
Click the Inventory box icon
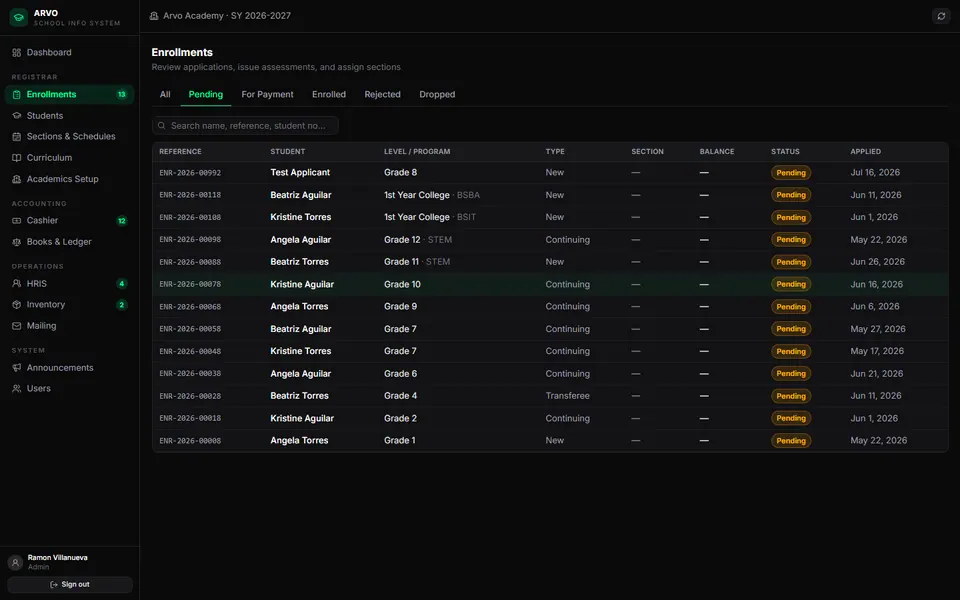tap(17, 304)
